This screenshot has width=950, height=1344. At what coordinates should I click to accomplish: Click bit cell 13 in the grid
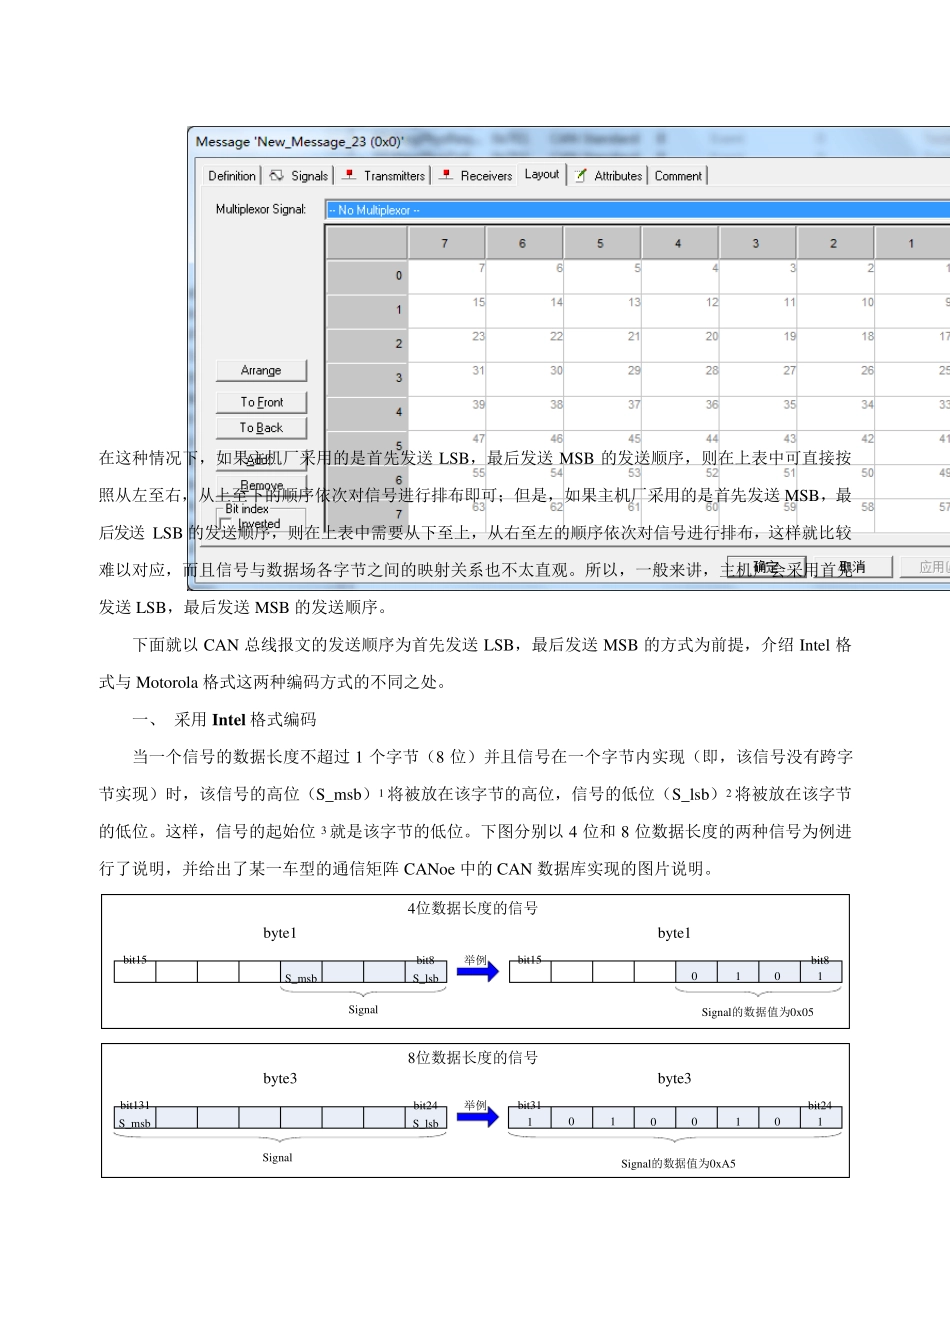coord(603,311)
